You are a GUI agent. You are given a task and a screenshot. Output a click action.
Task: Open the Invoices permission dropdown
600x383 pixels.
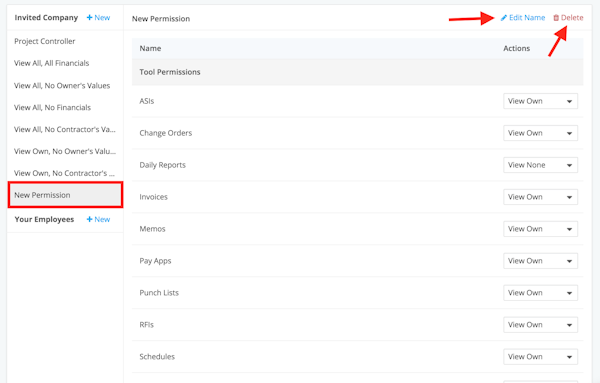pyautogui.click(x=540, y=197)
